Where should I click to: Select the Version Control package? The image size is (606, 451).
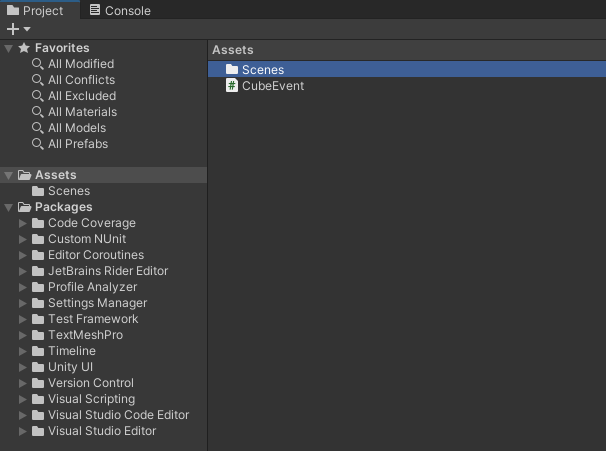click(x=90, y=383)
